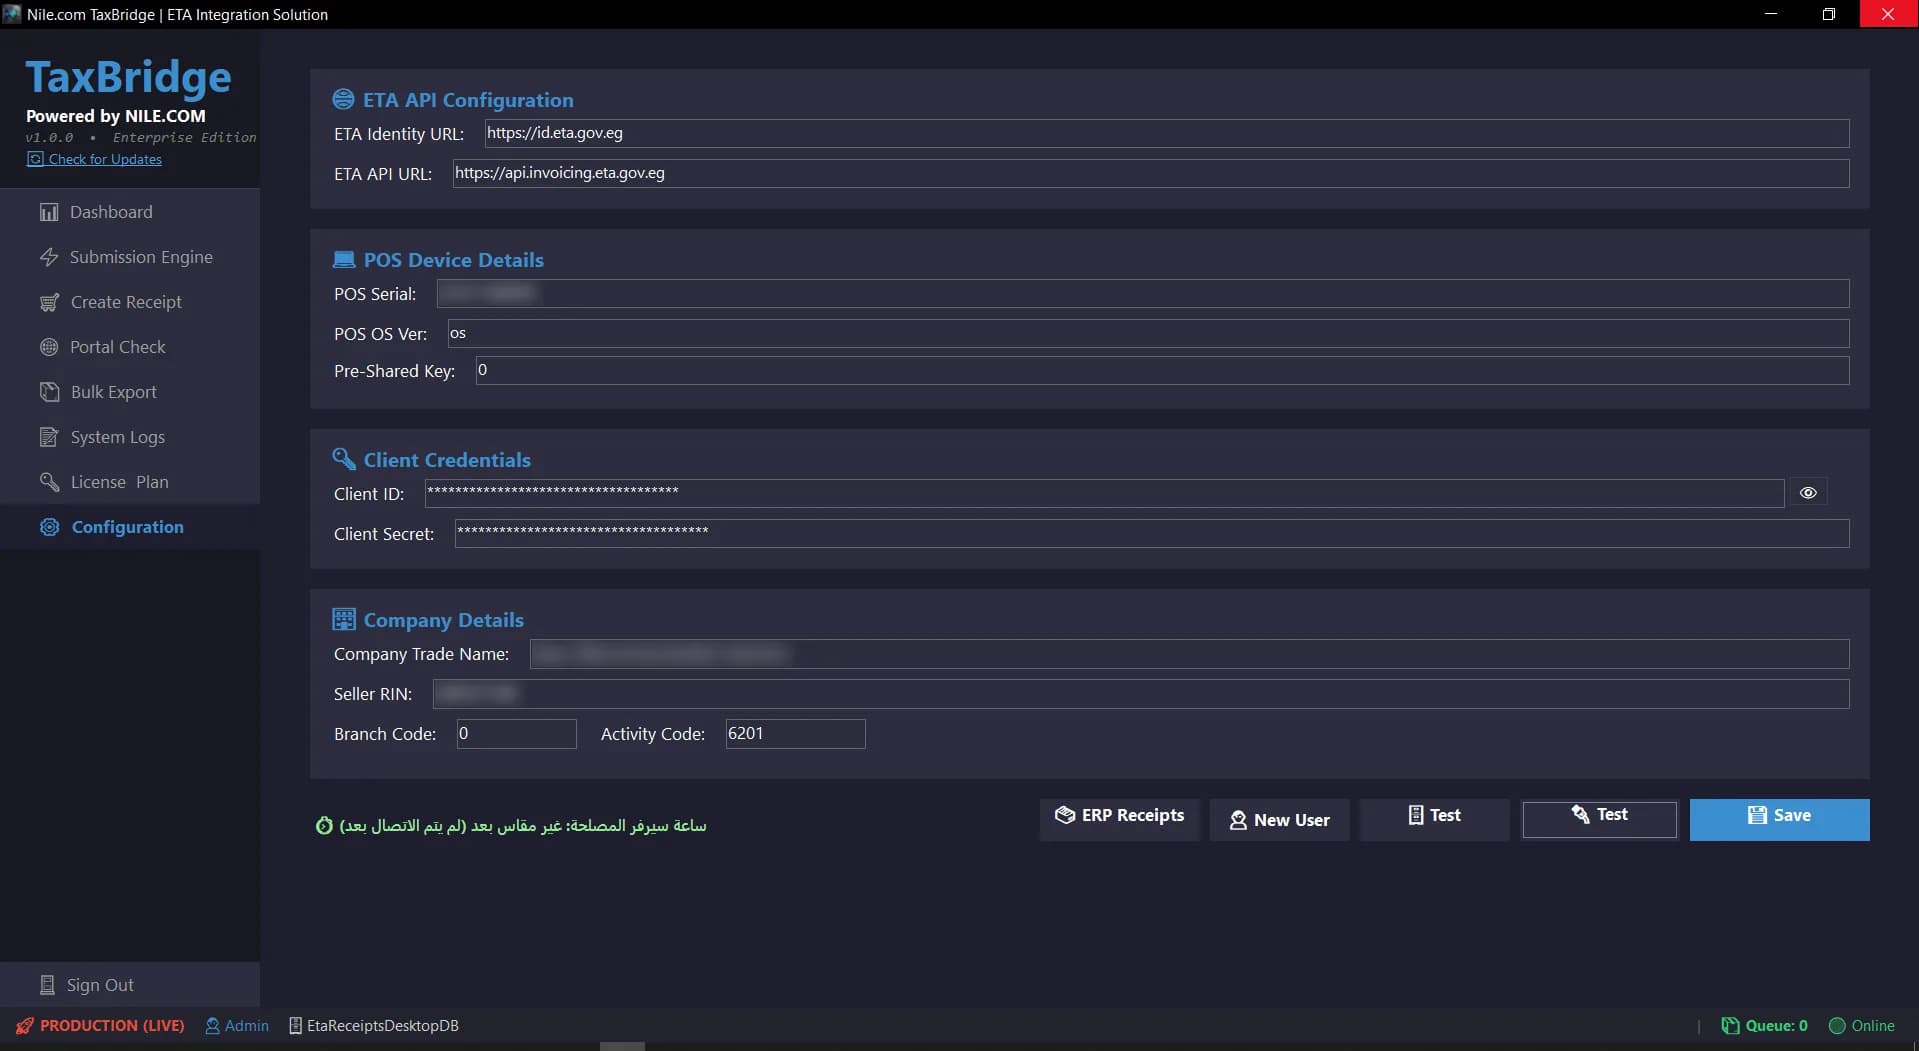Image resolution: width=1919 pixels, height=1051 pixels.
Task: Open ERP Receipts
Action: (x=1119, y=819)
